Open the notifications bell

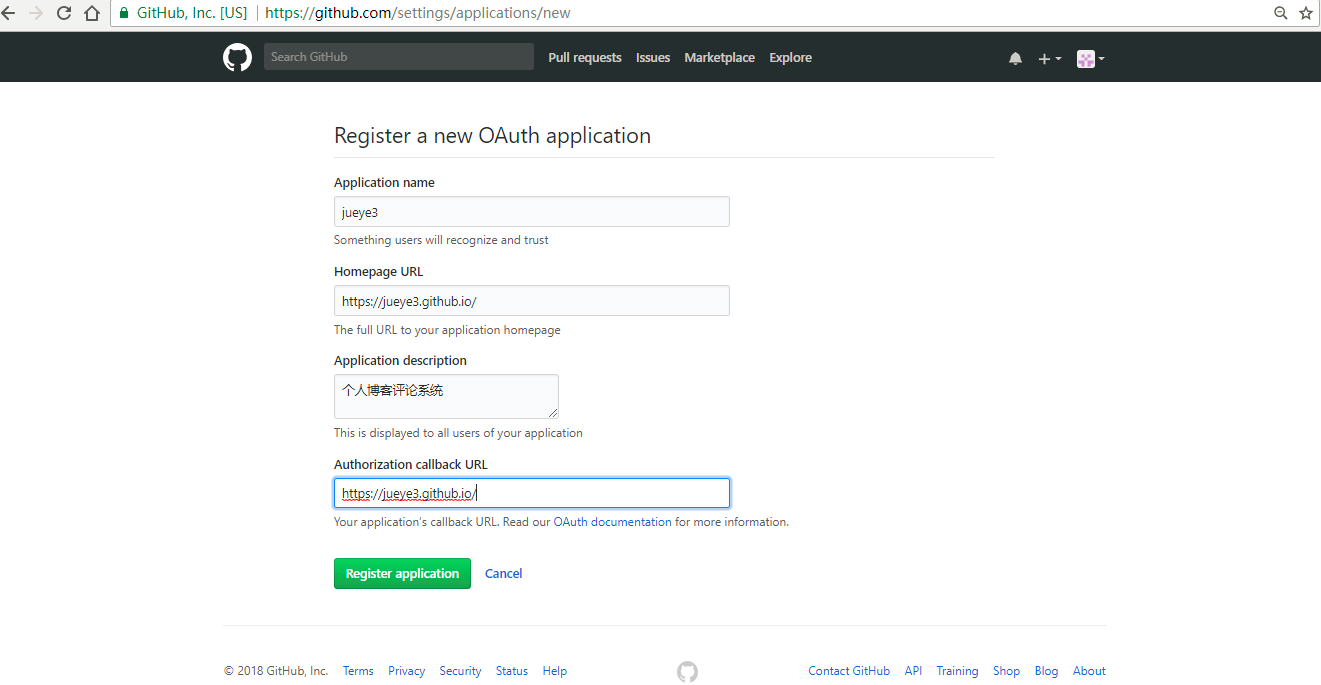(x=1015, y=58)
